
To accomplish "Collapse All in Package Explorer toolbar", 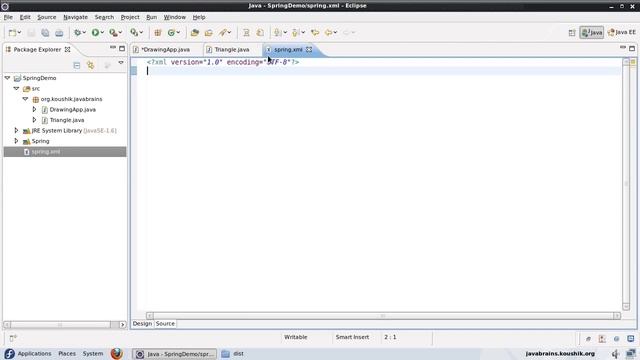I will pos(77,65).
